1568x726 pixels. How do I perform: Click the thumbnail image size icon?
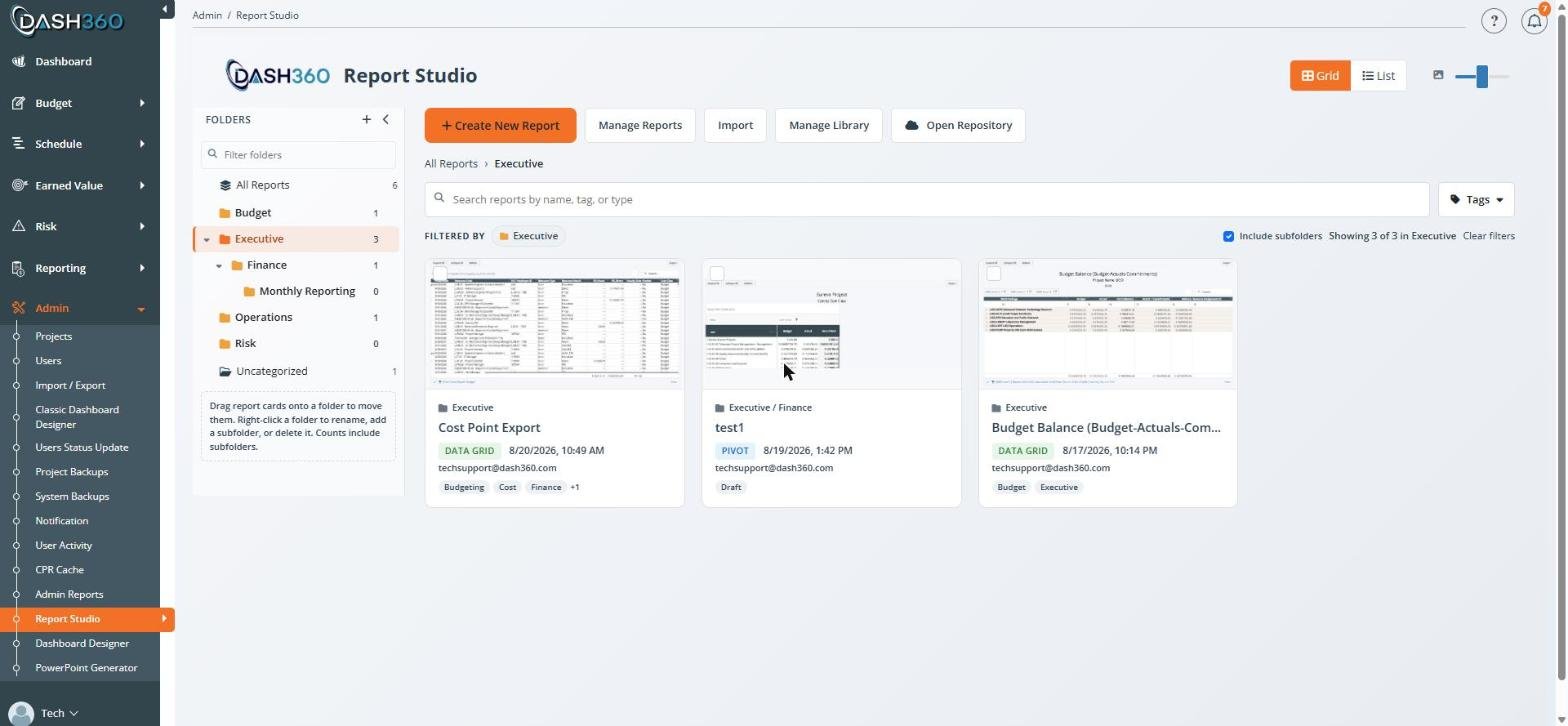(x=1438, y=75)
